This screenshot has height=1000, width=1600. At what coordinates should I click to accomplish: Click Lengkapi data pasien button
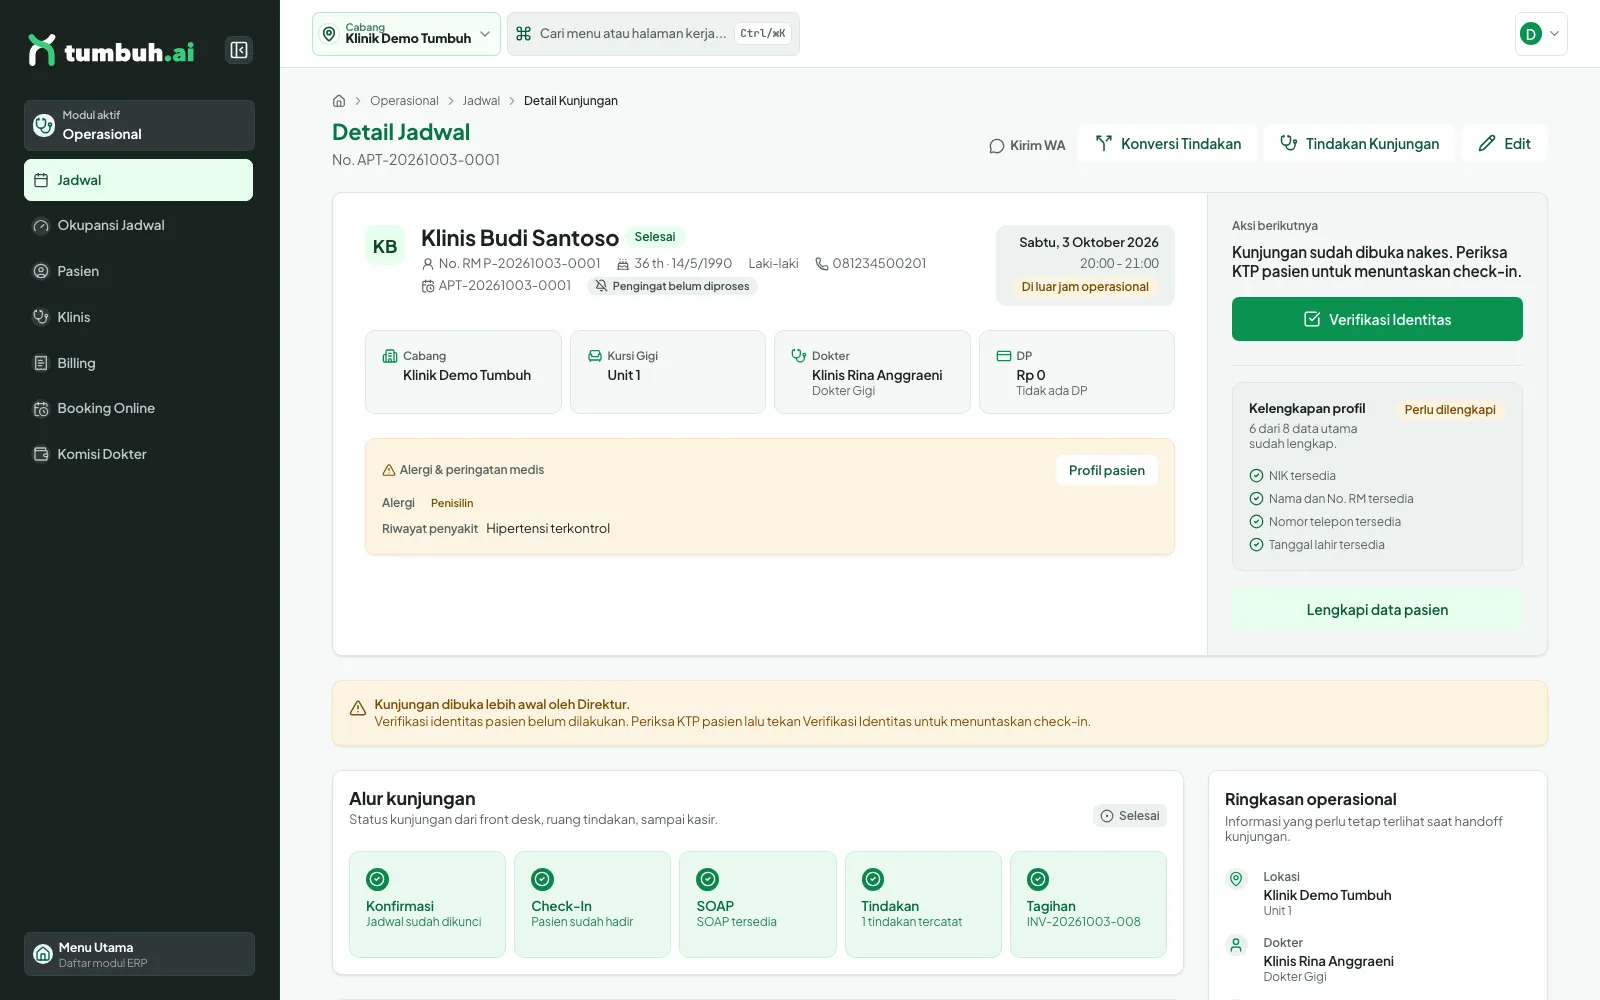tap(1377, 610)
